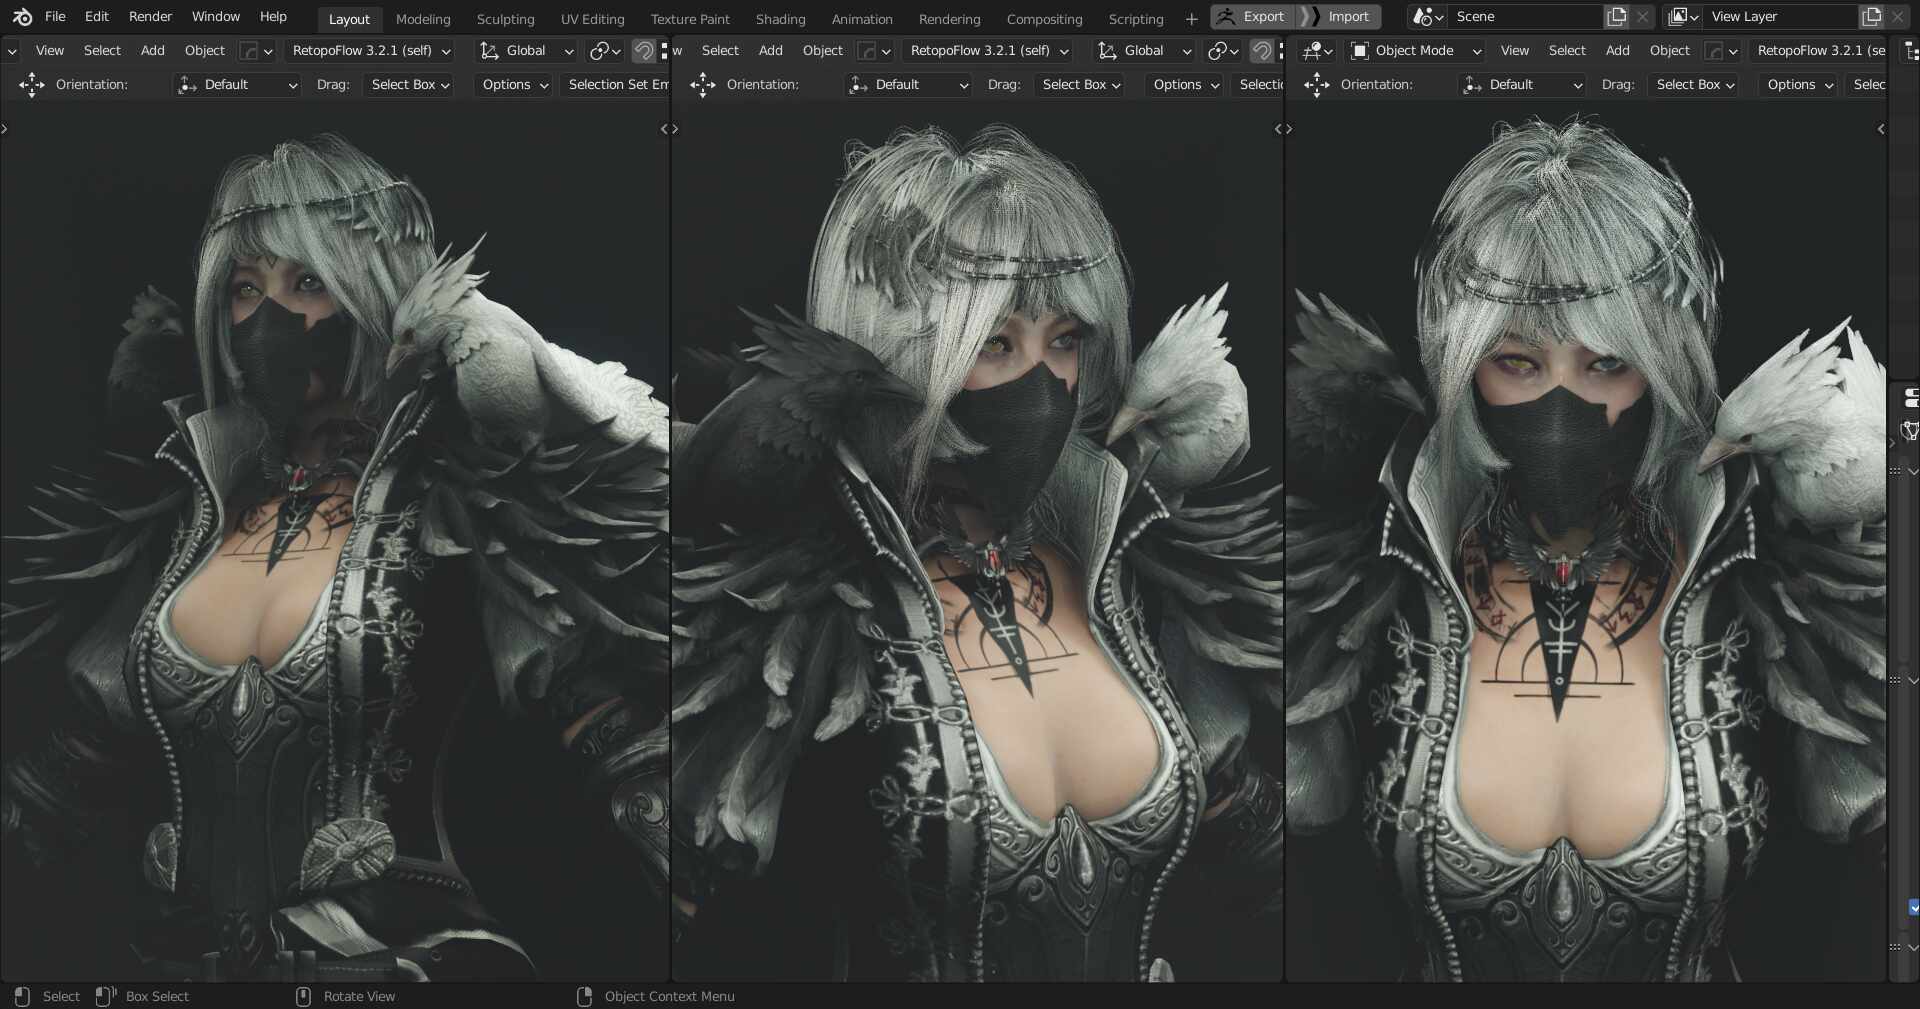This screenshot has height=1009, width=1920.
Task: Open Drag Select Box dropdown in left viewport
Action: pos(410,85)
